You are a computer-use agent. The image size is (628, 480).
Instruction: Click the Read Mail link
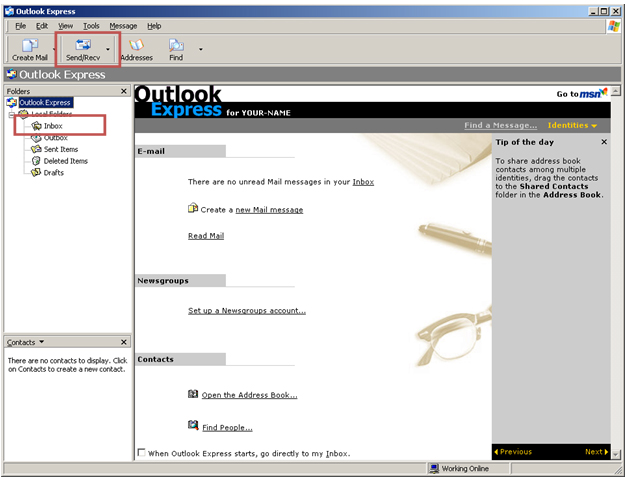[206, 236]
